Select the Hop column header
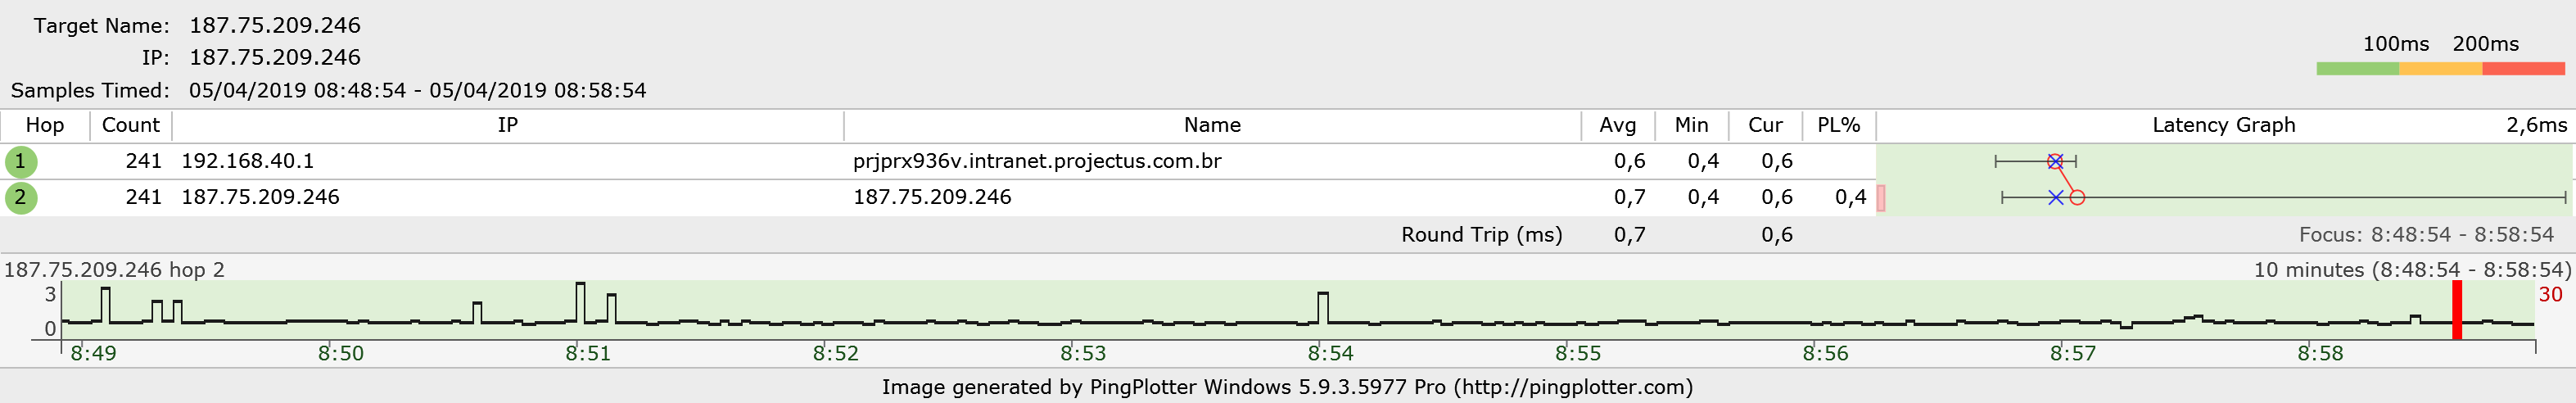 [45, 125]
